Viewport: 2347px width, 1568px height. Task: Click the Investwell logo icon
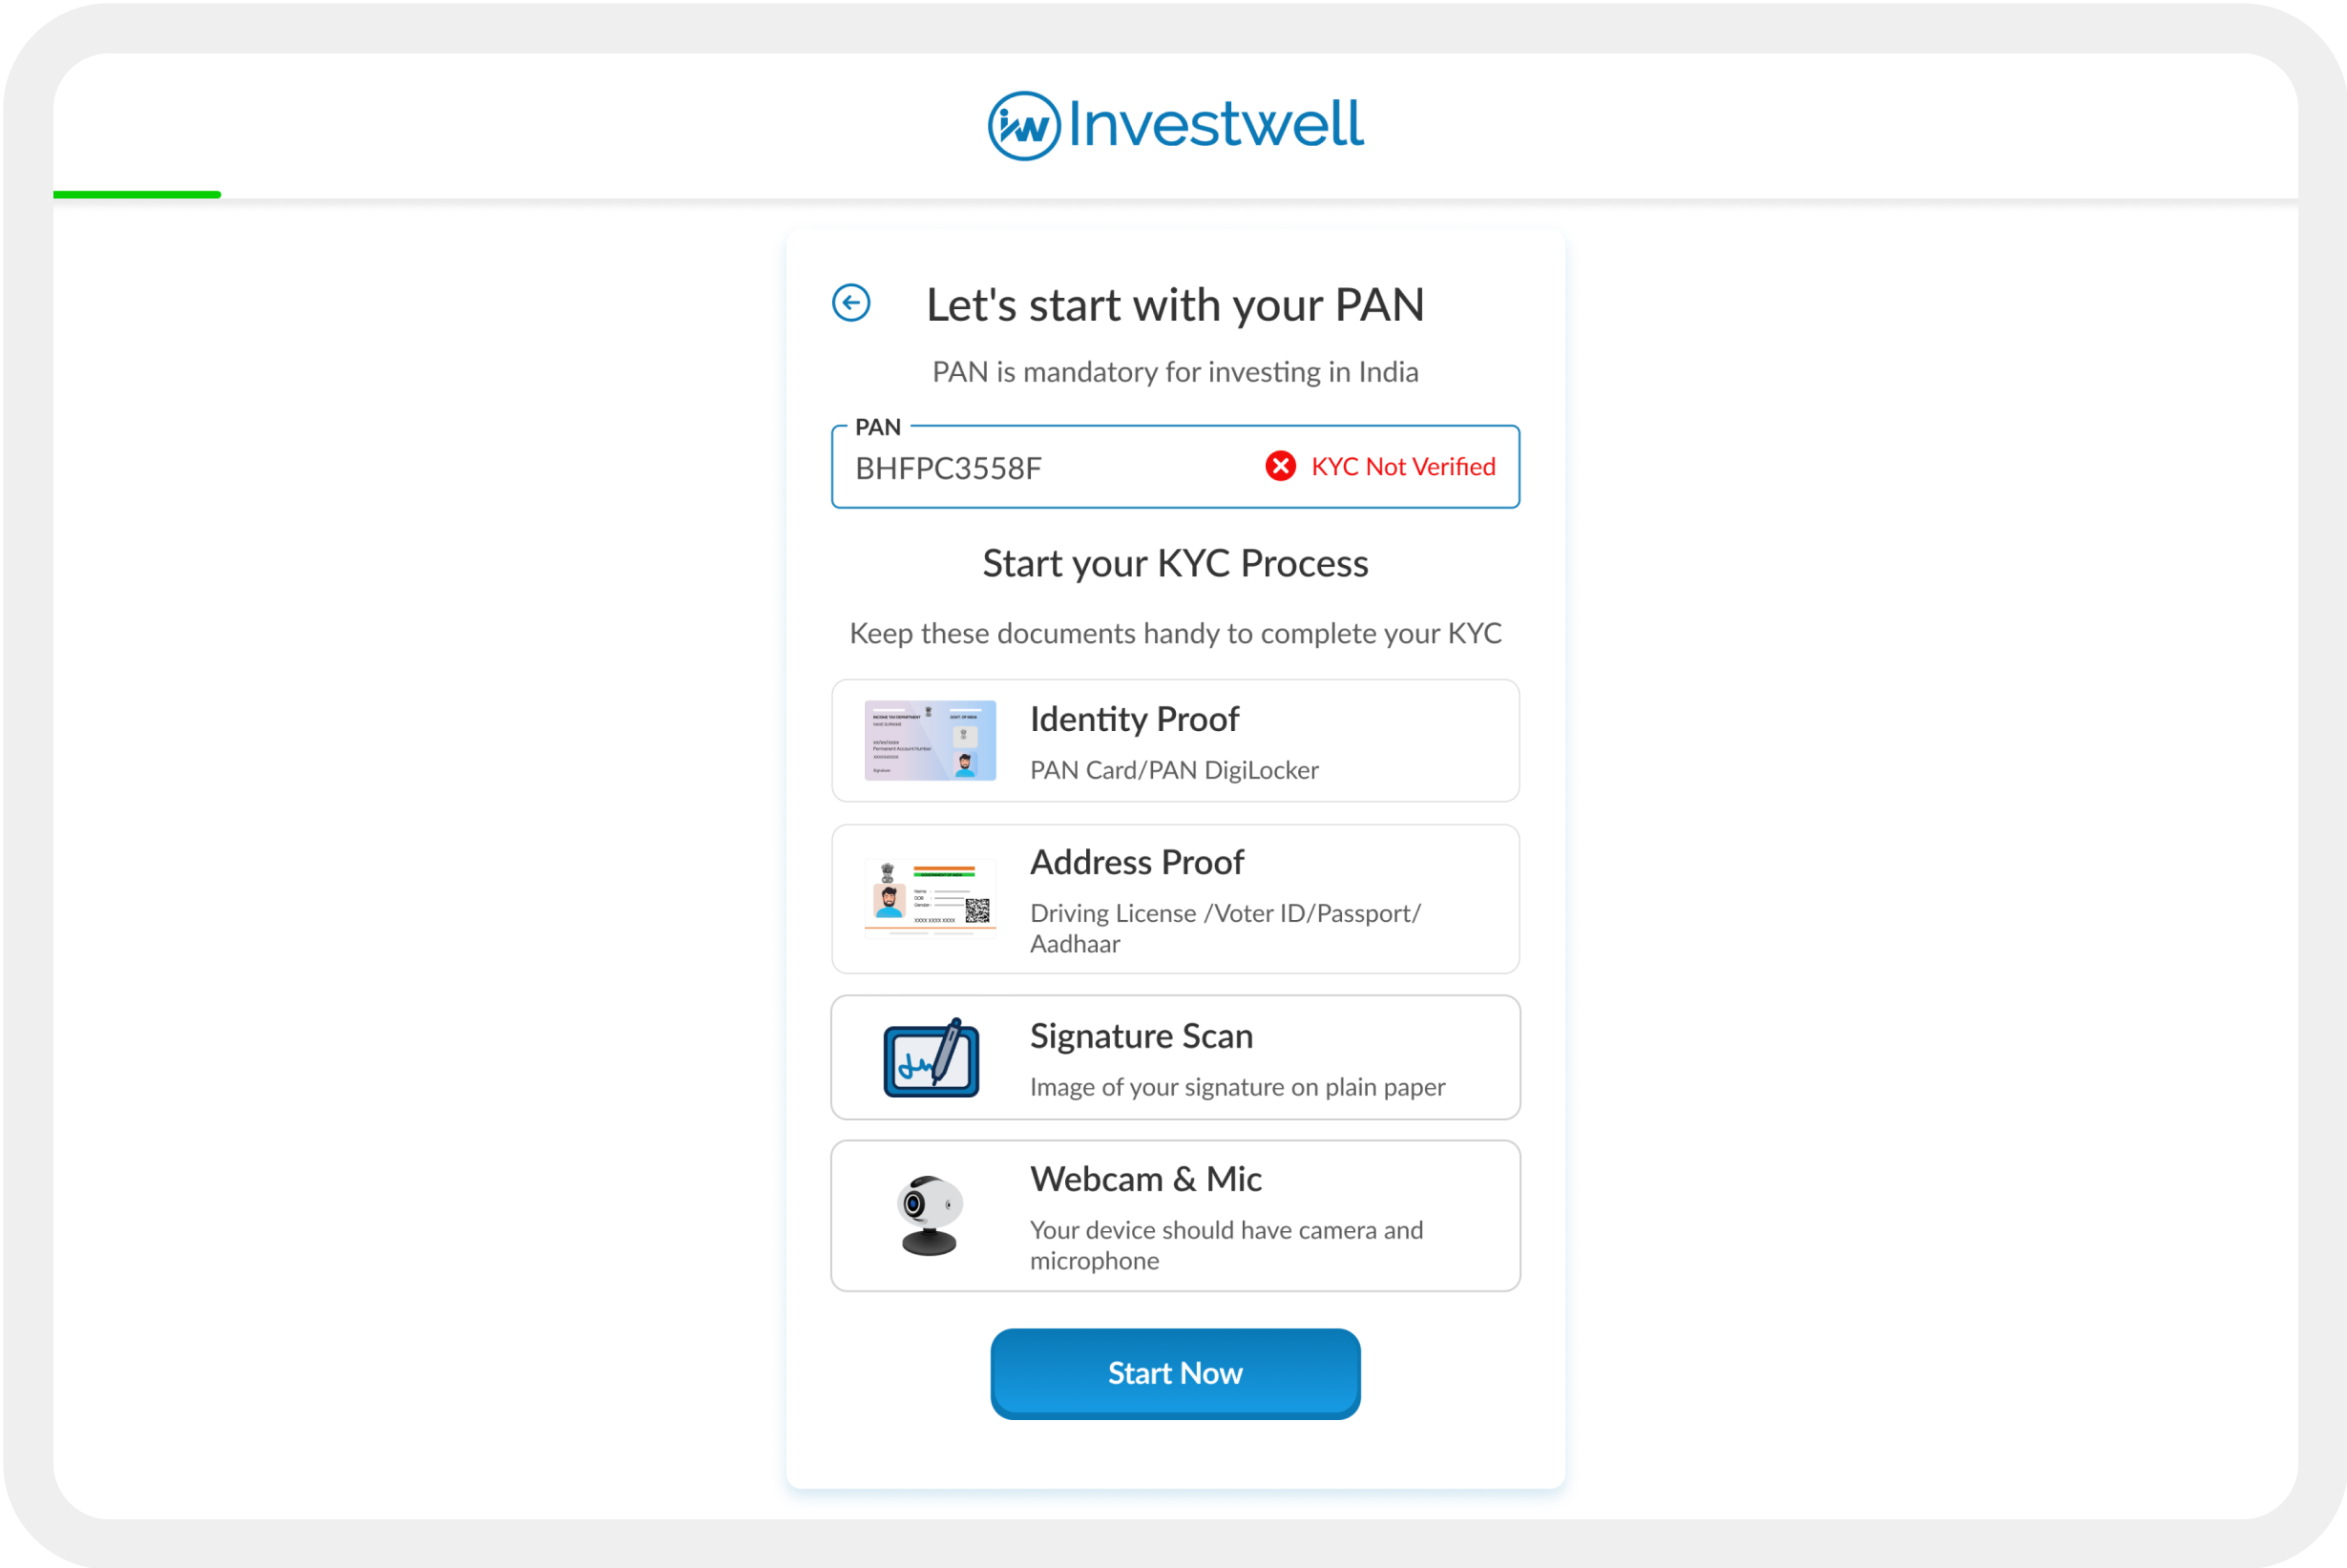pos(1024,126)
